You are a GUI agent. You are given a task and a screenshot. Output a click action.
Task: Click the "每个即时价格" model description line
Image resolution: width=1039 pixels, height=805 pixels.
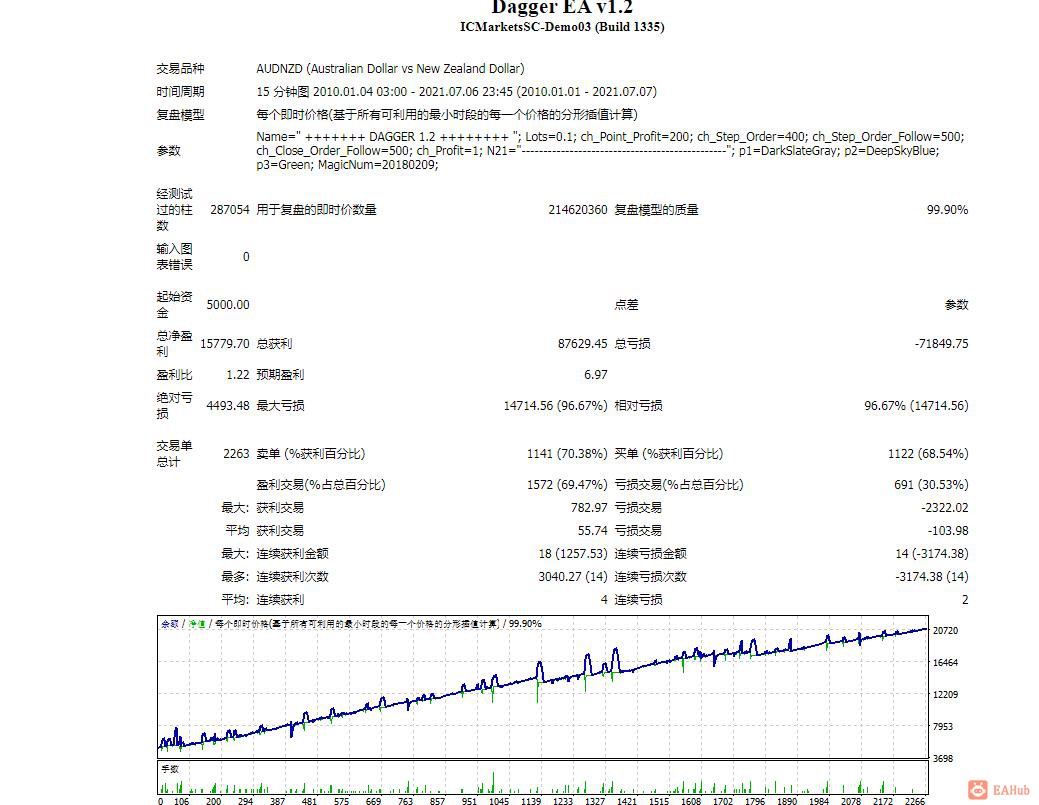pos(447,115)
